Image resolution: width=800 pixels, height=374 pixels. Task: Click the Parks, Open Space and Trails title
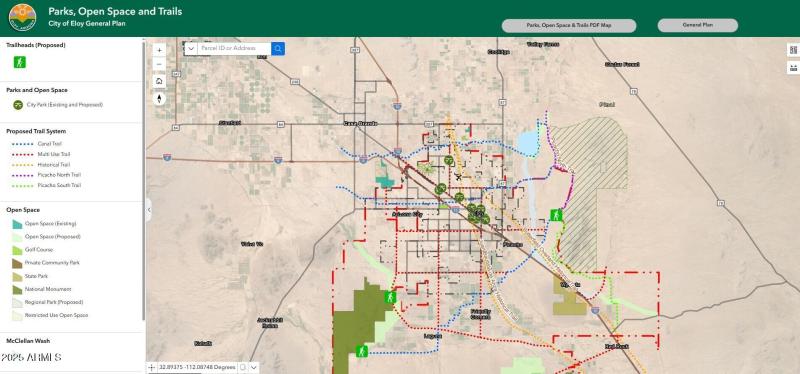click(x=115, y=11)
